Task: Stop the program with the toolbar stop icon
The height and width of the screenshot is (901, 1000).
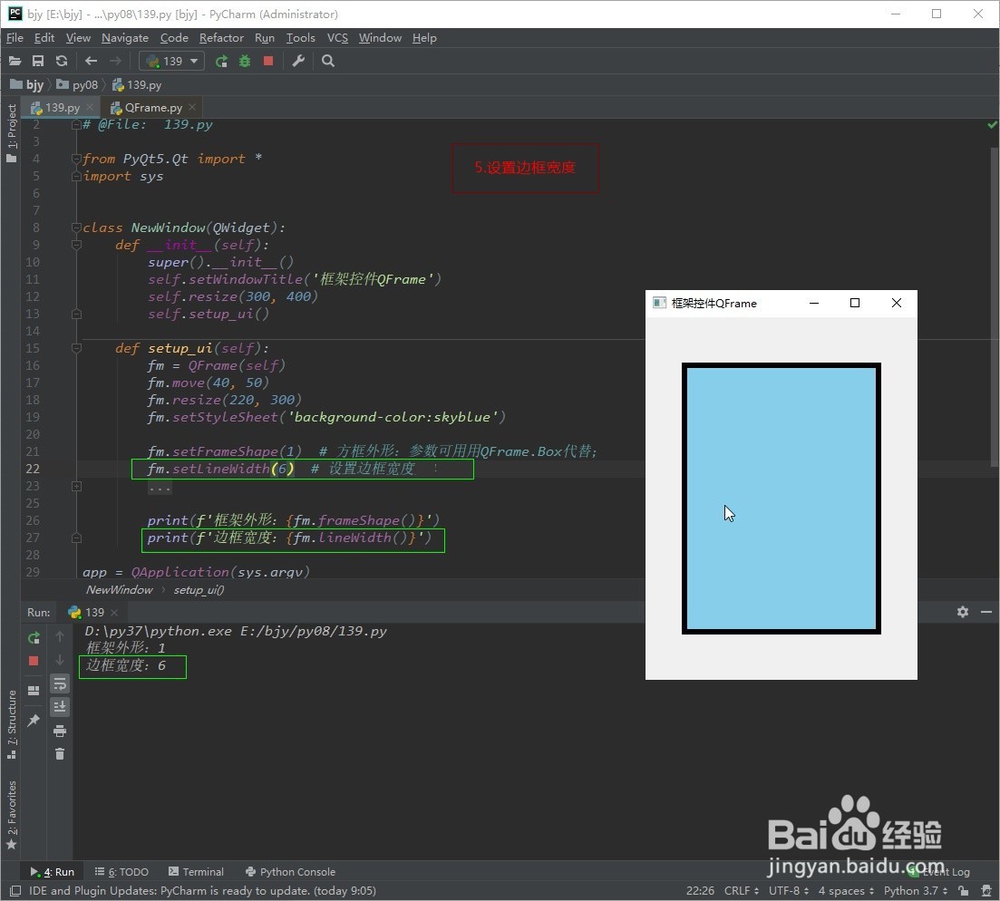Action: 268,61
